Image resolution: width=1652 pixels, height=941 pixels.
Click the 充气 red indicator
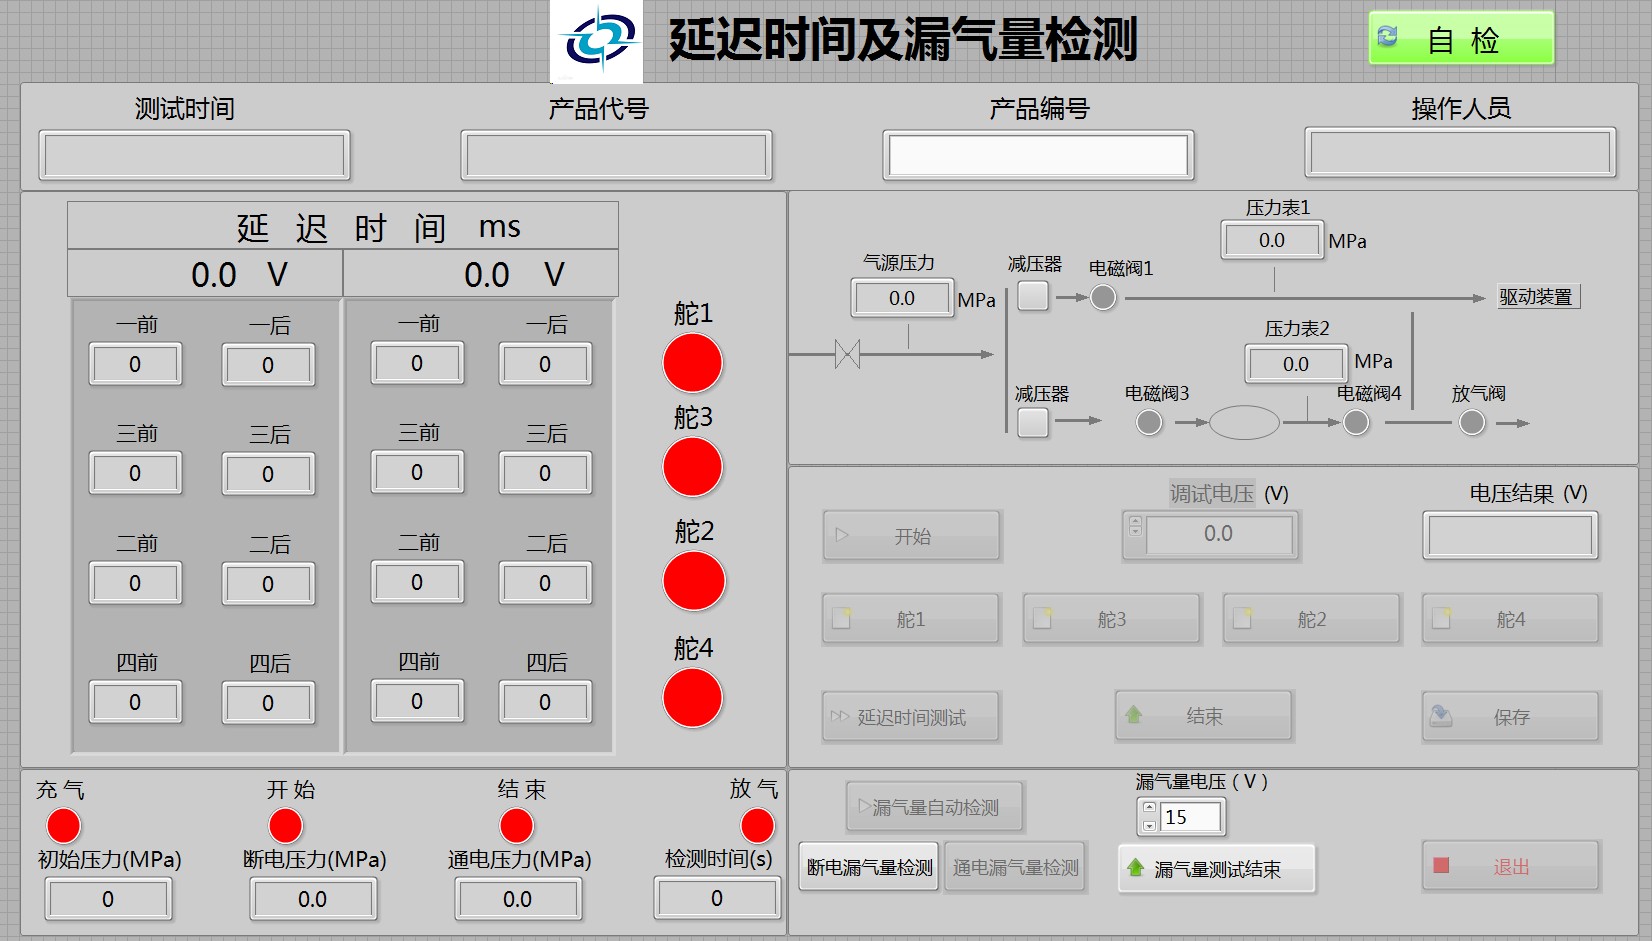64,826
